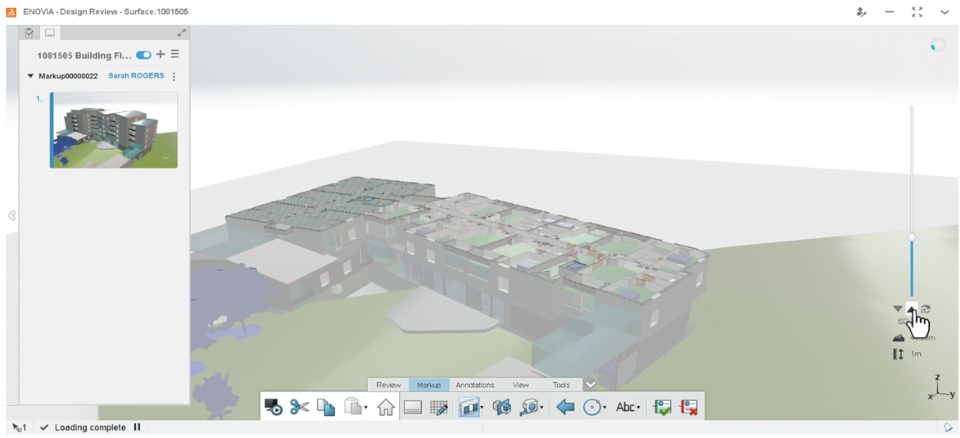Click the Copy icon in toolbar

[327, 407]
